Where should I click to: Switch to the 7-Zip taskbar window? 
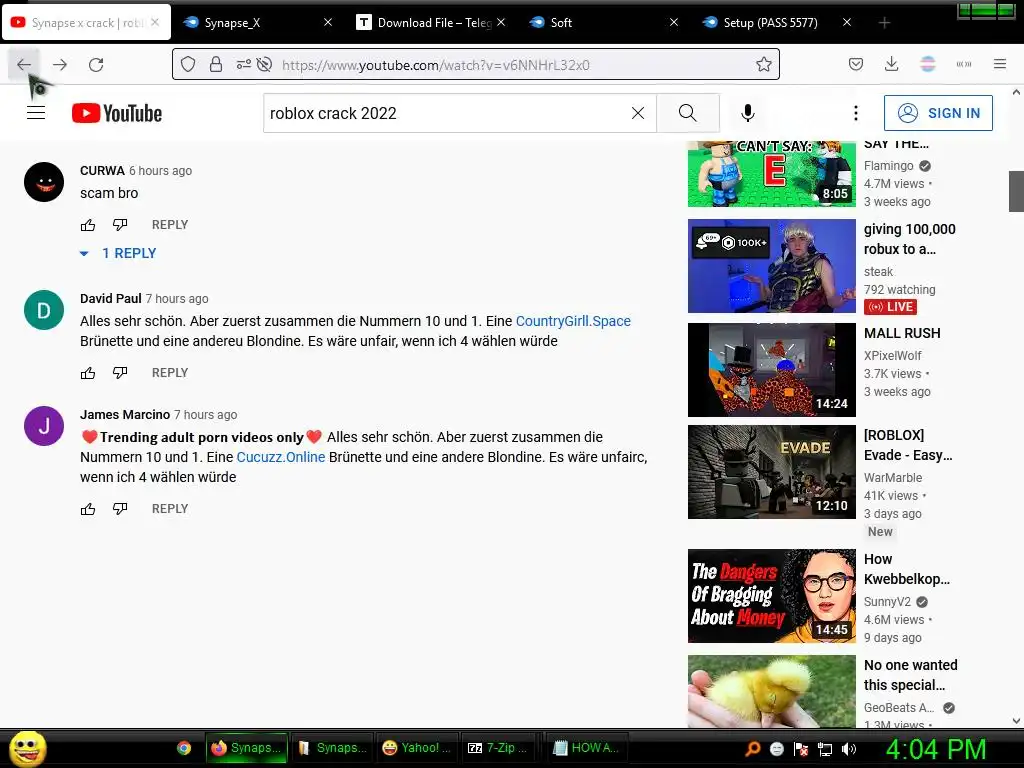pyautogui.click(x=498, y=748)
